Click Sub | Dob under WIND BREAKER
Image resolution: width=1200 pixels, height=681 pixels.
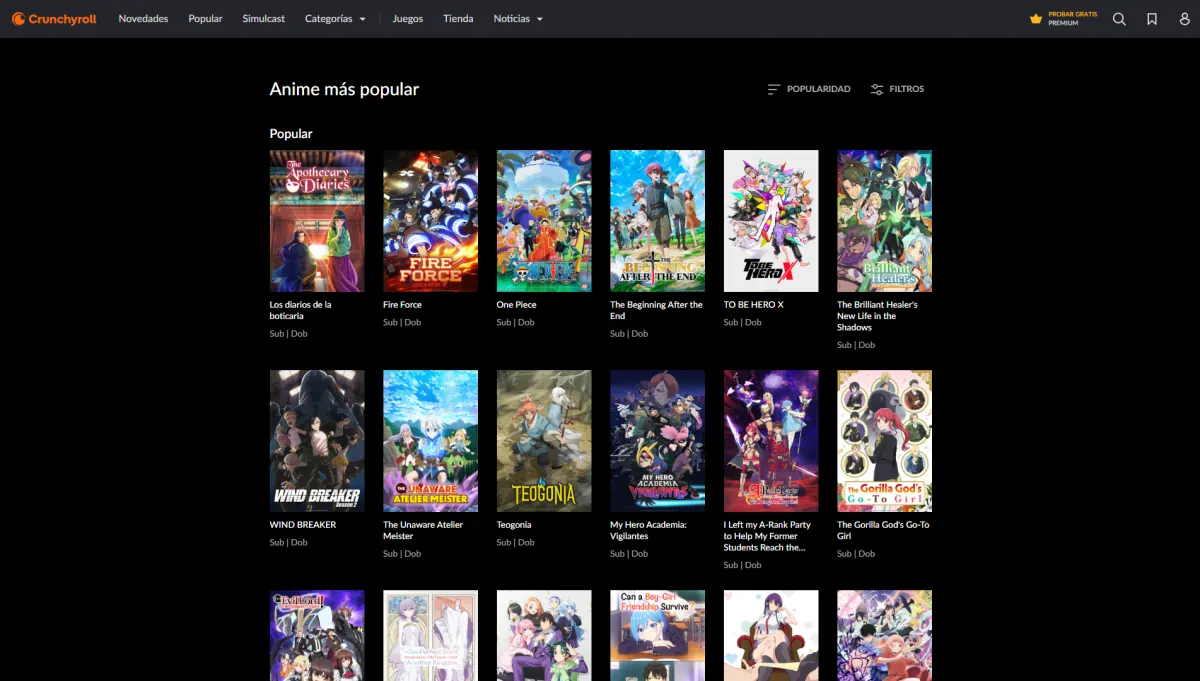point(288,542)
